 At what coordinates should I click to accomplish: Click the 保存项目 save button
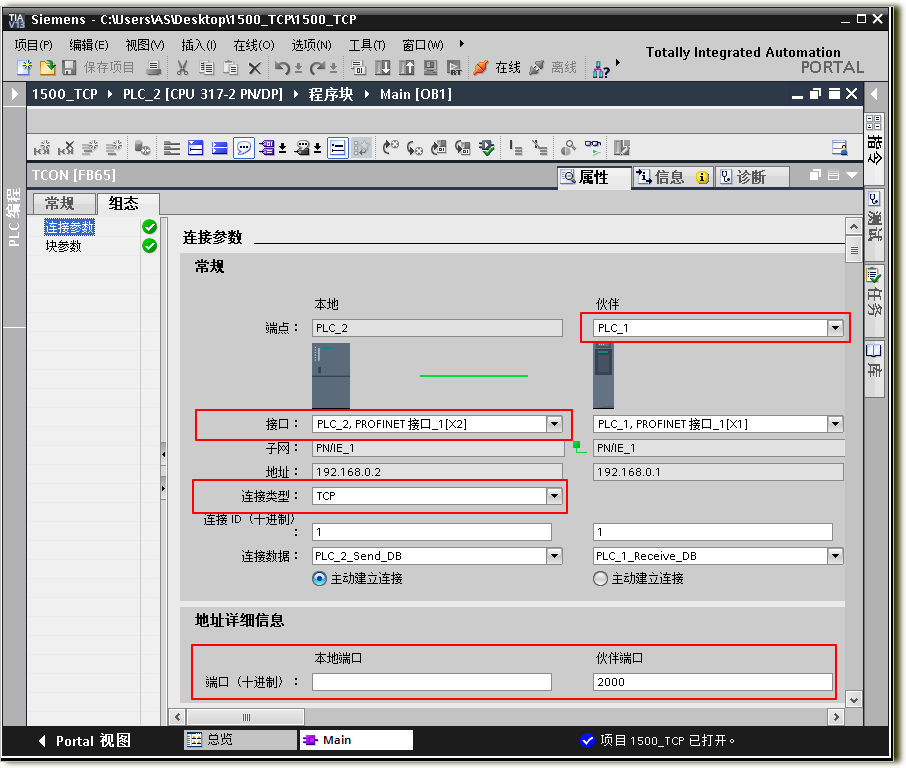(99, 68)
